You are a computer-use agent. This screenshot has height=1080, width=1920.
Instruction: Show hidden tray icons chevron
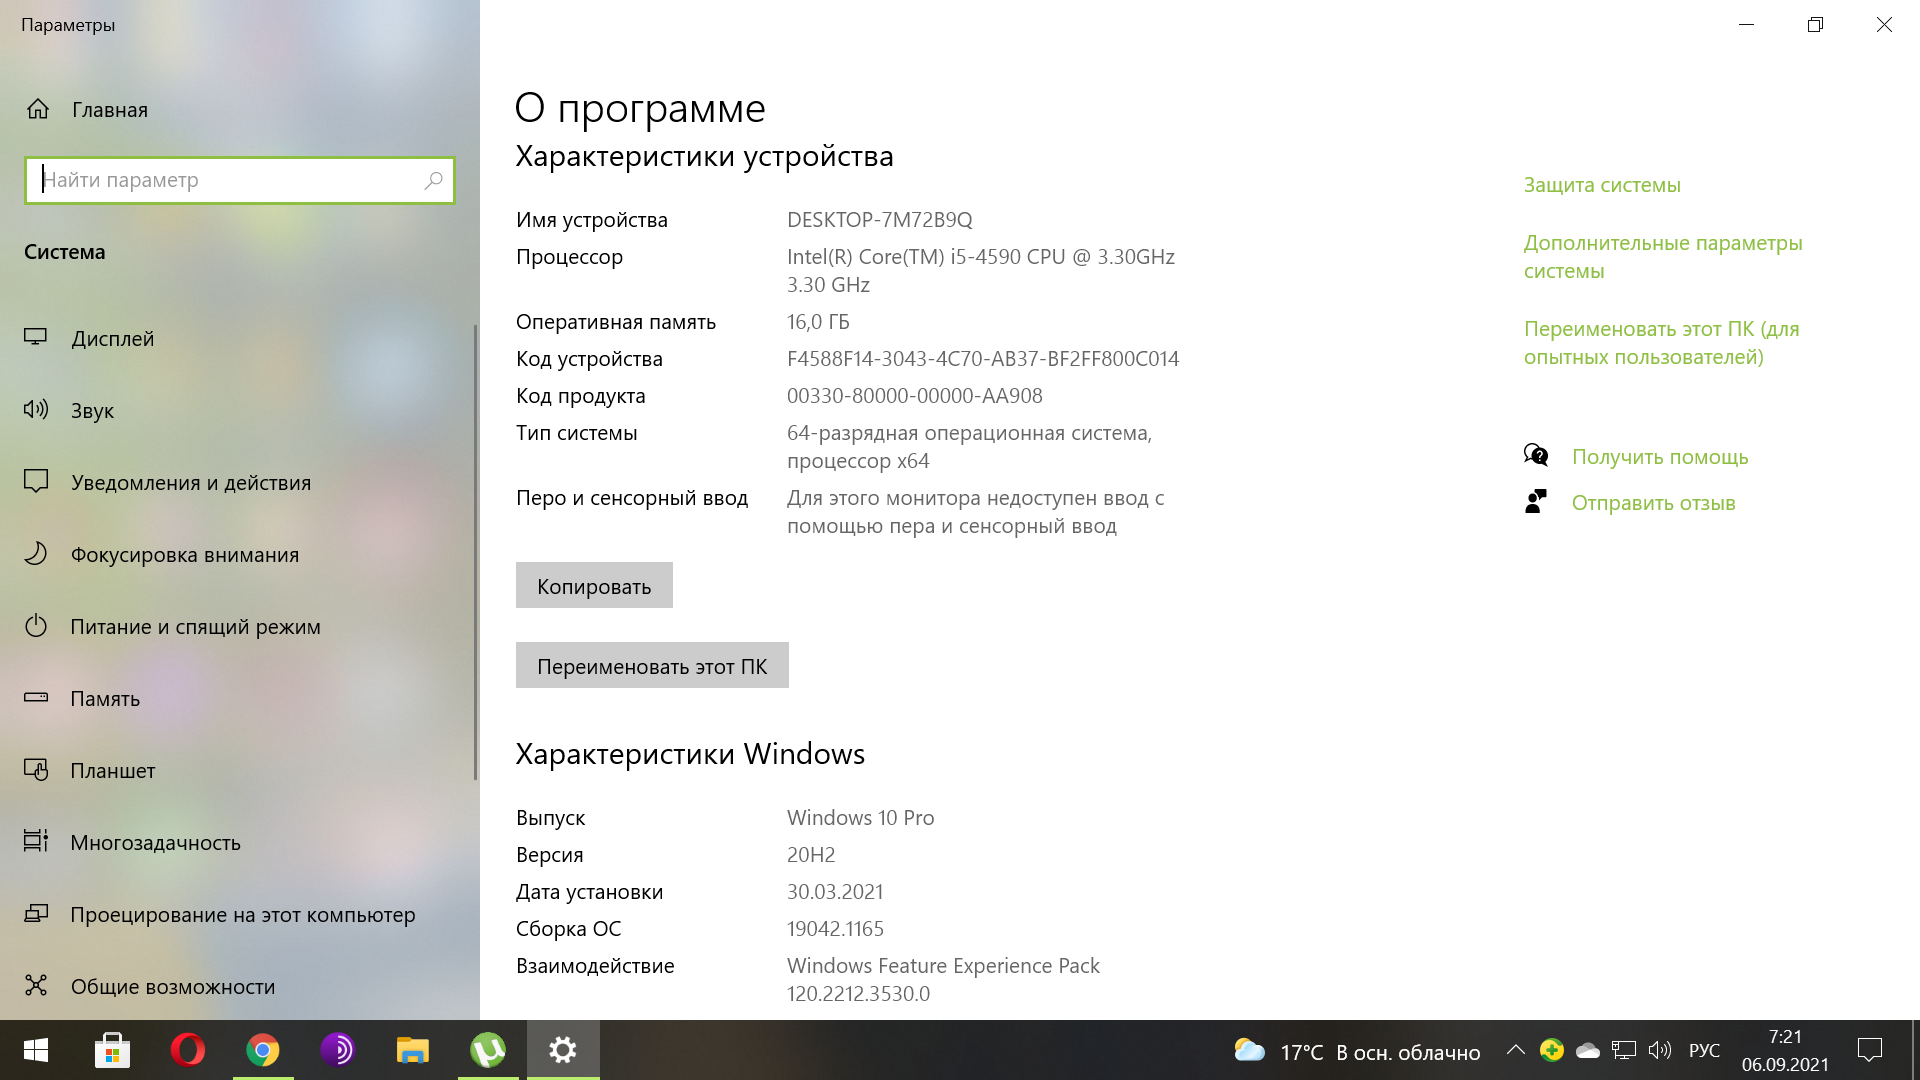1516,1050
